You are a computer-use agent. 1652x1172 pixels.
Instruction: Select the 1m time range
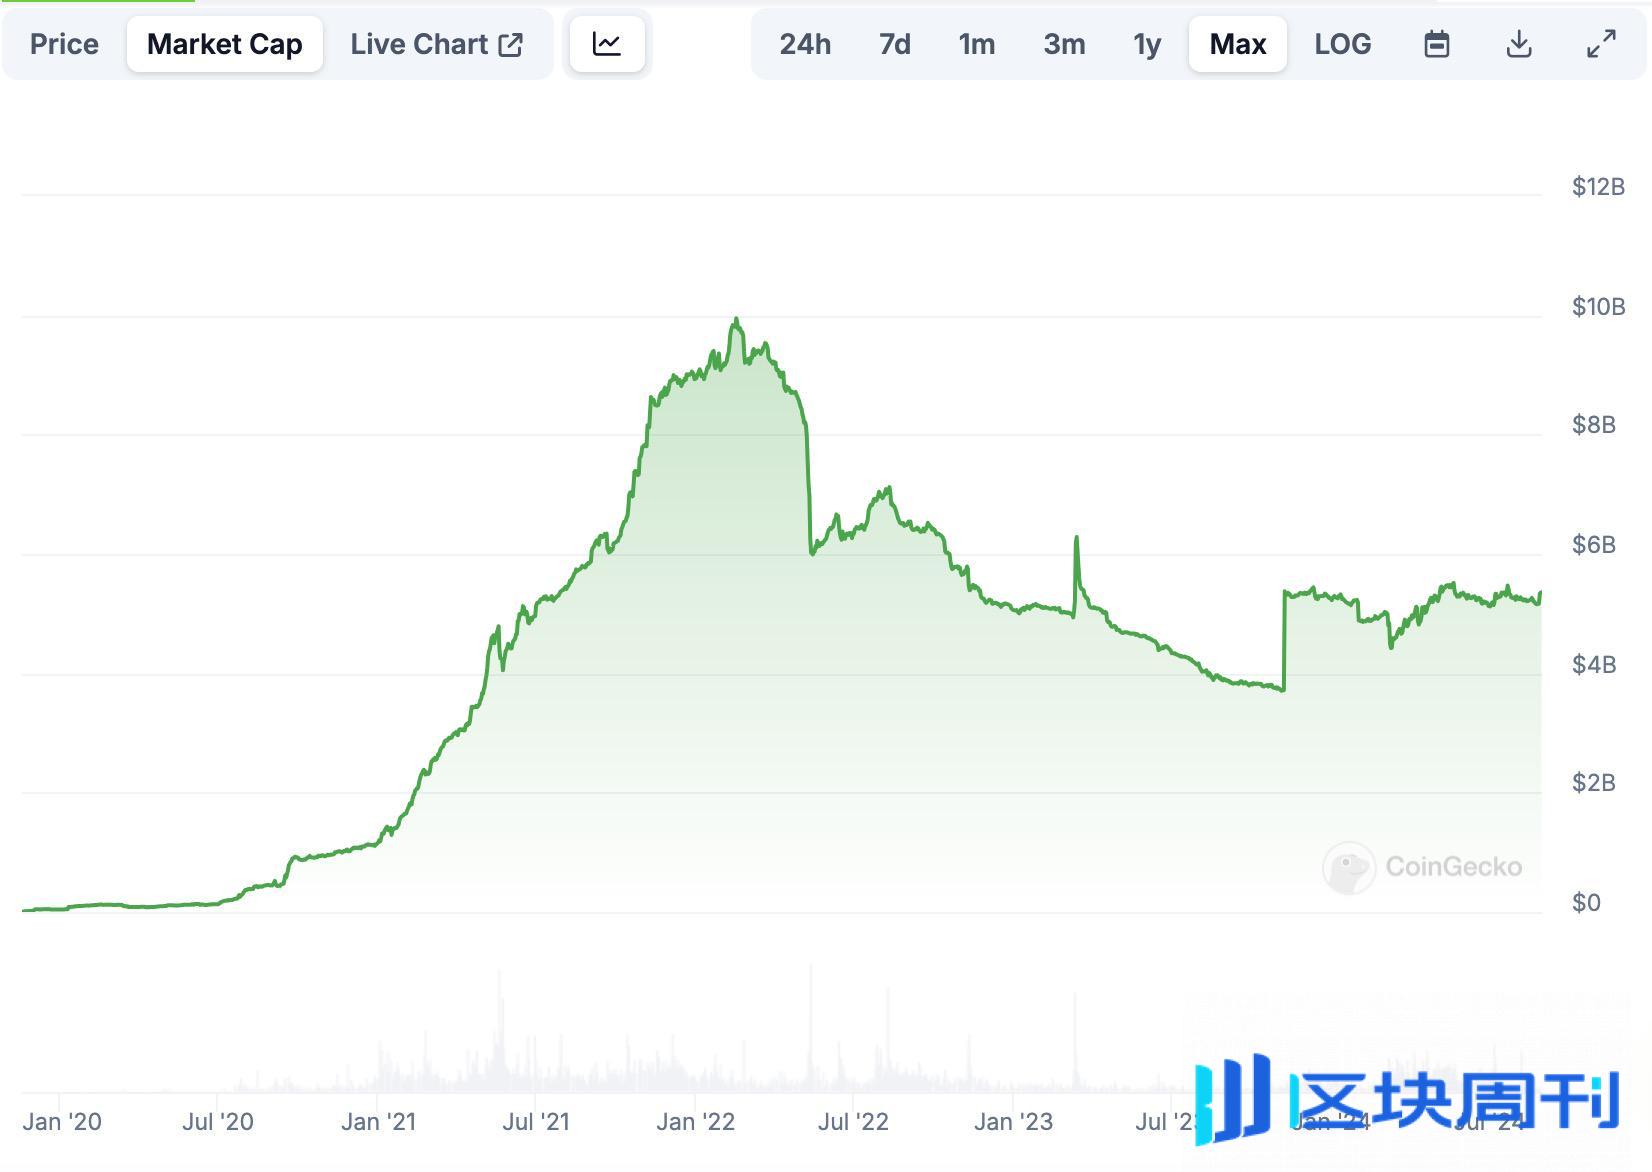click(977, 44)
